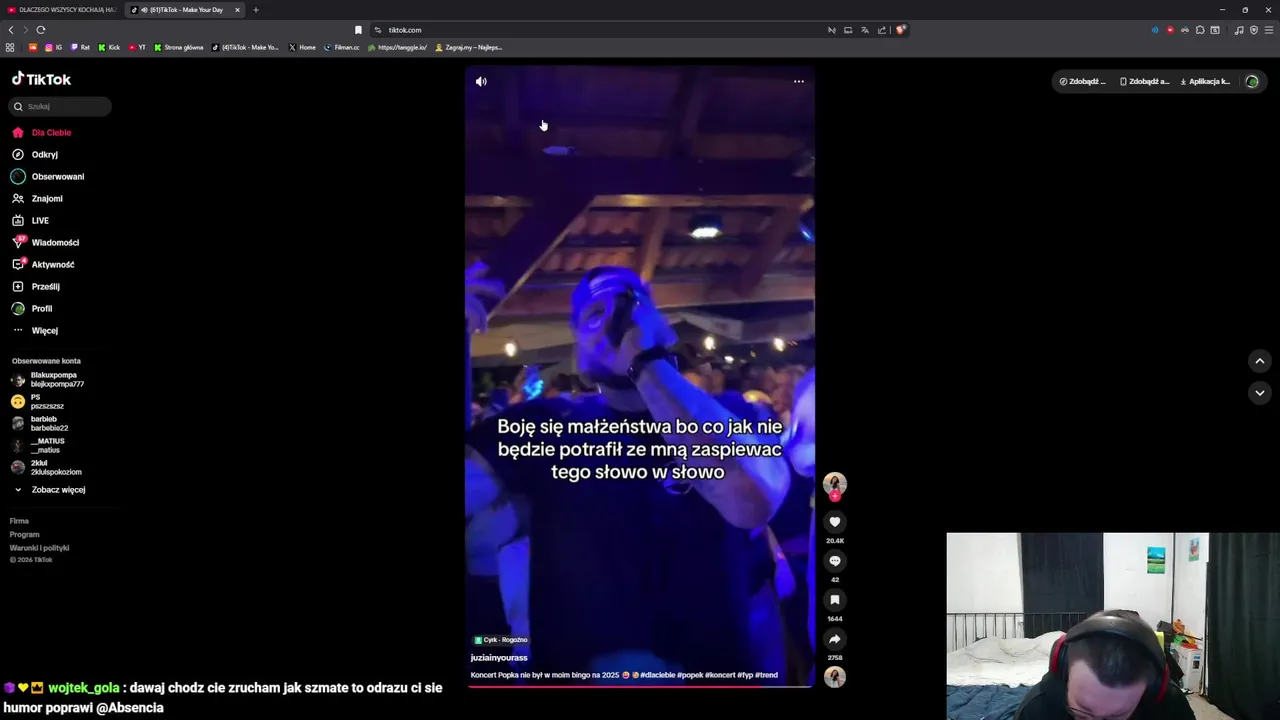
Task: Switch to the DLACZEGO WSZYSCY KOCHAJĄ tab
Action: (x=62, y=10)
